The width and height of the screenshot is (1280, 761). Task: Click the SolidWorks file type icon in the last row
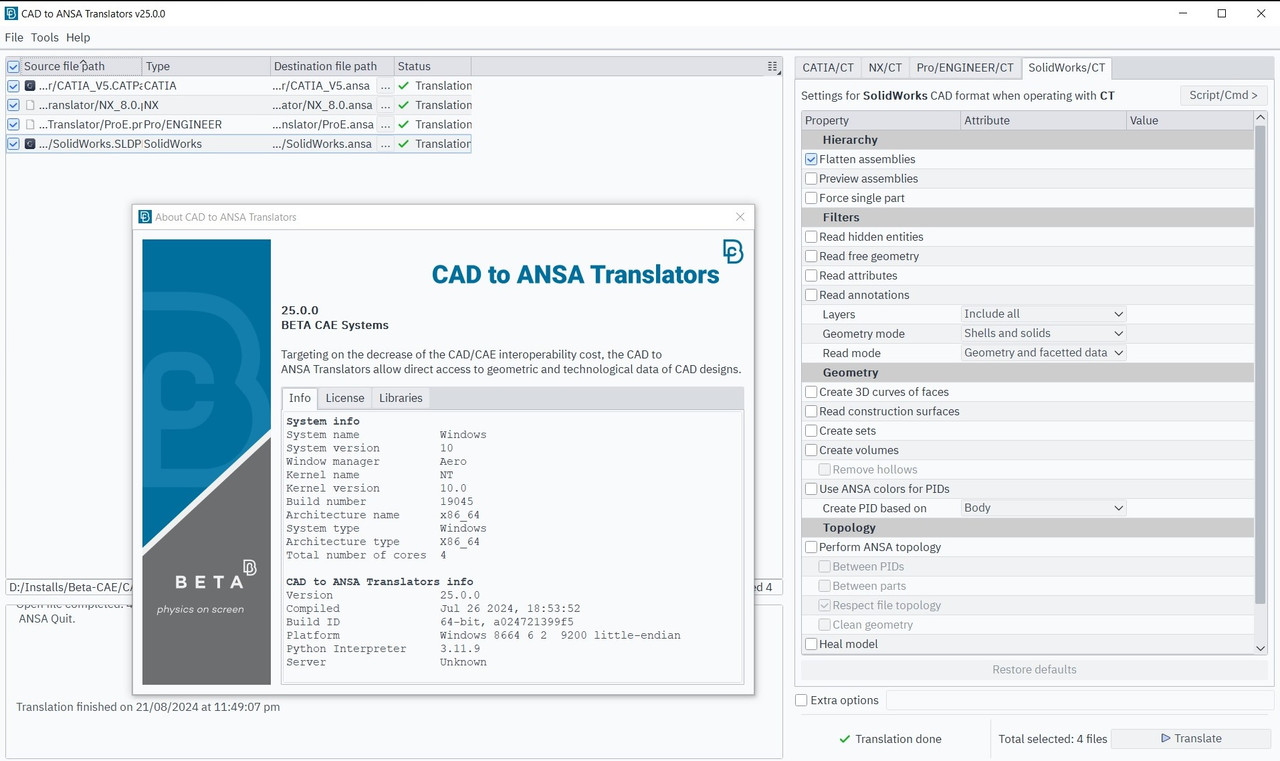coord(29,143)
